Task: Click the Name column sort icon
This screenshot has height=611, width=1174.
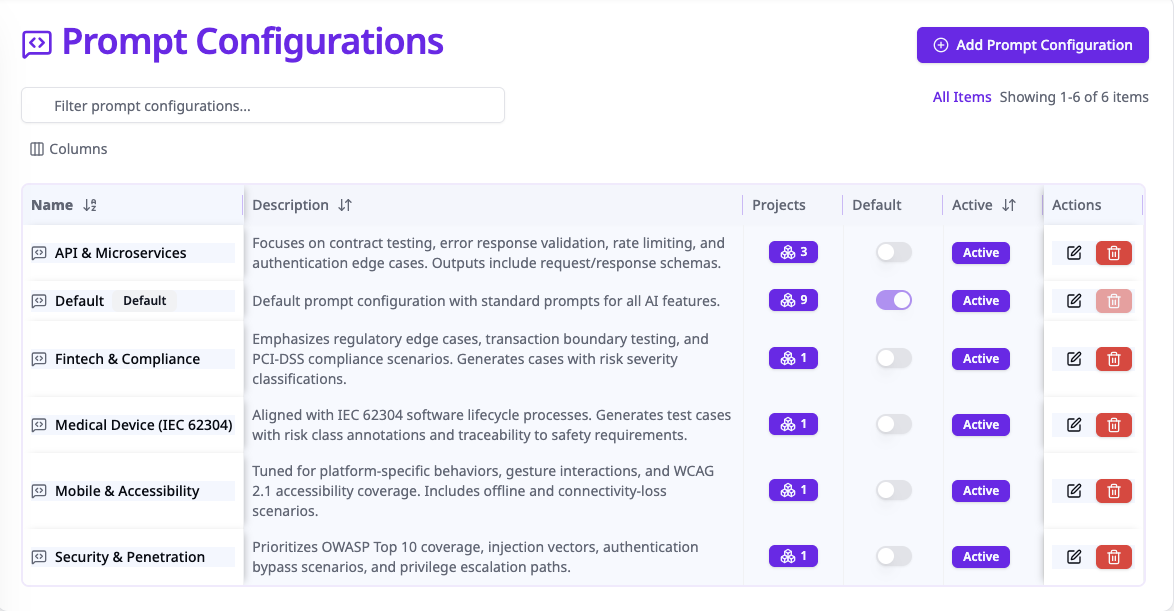Action: click(x=90, y=205)
